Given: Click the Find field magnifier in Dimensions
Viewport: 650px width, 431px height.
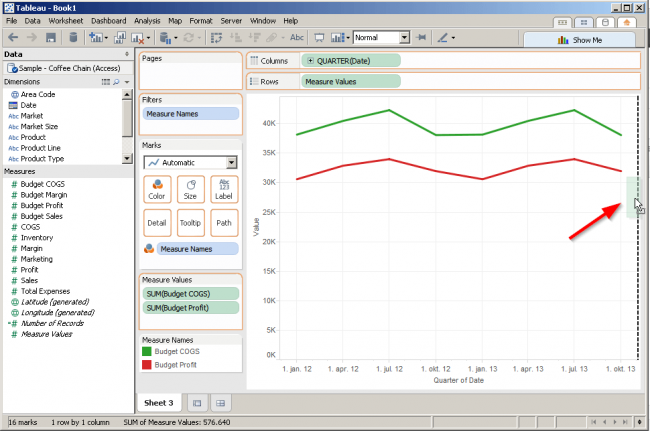Looking at the screenshot, I should pyautogui.click(x=116, y=82).
